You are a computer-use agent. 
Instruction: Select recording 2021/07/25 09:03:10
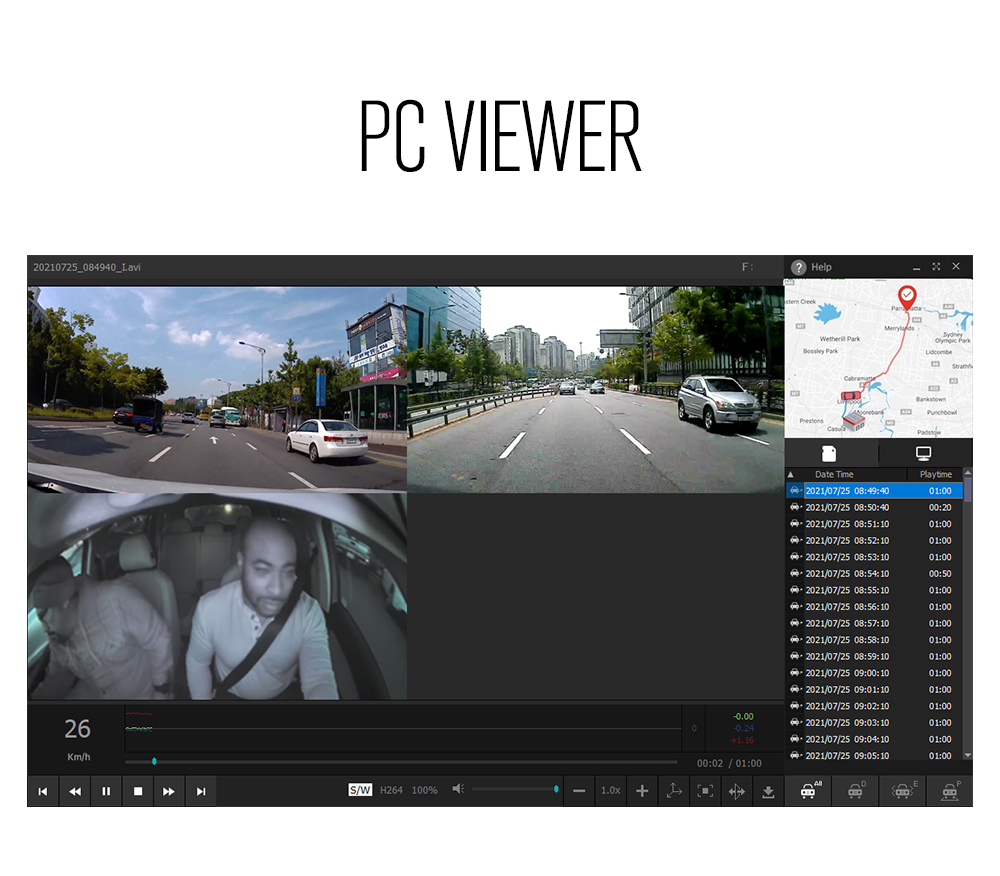(874, 723)
